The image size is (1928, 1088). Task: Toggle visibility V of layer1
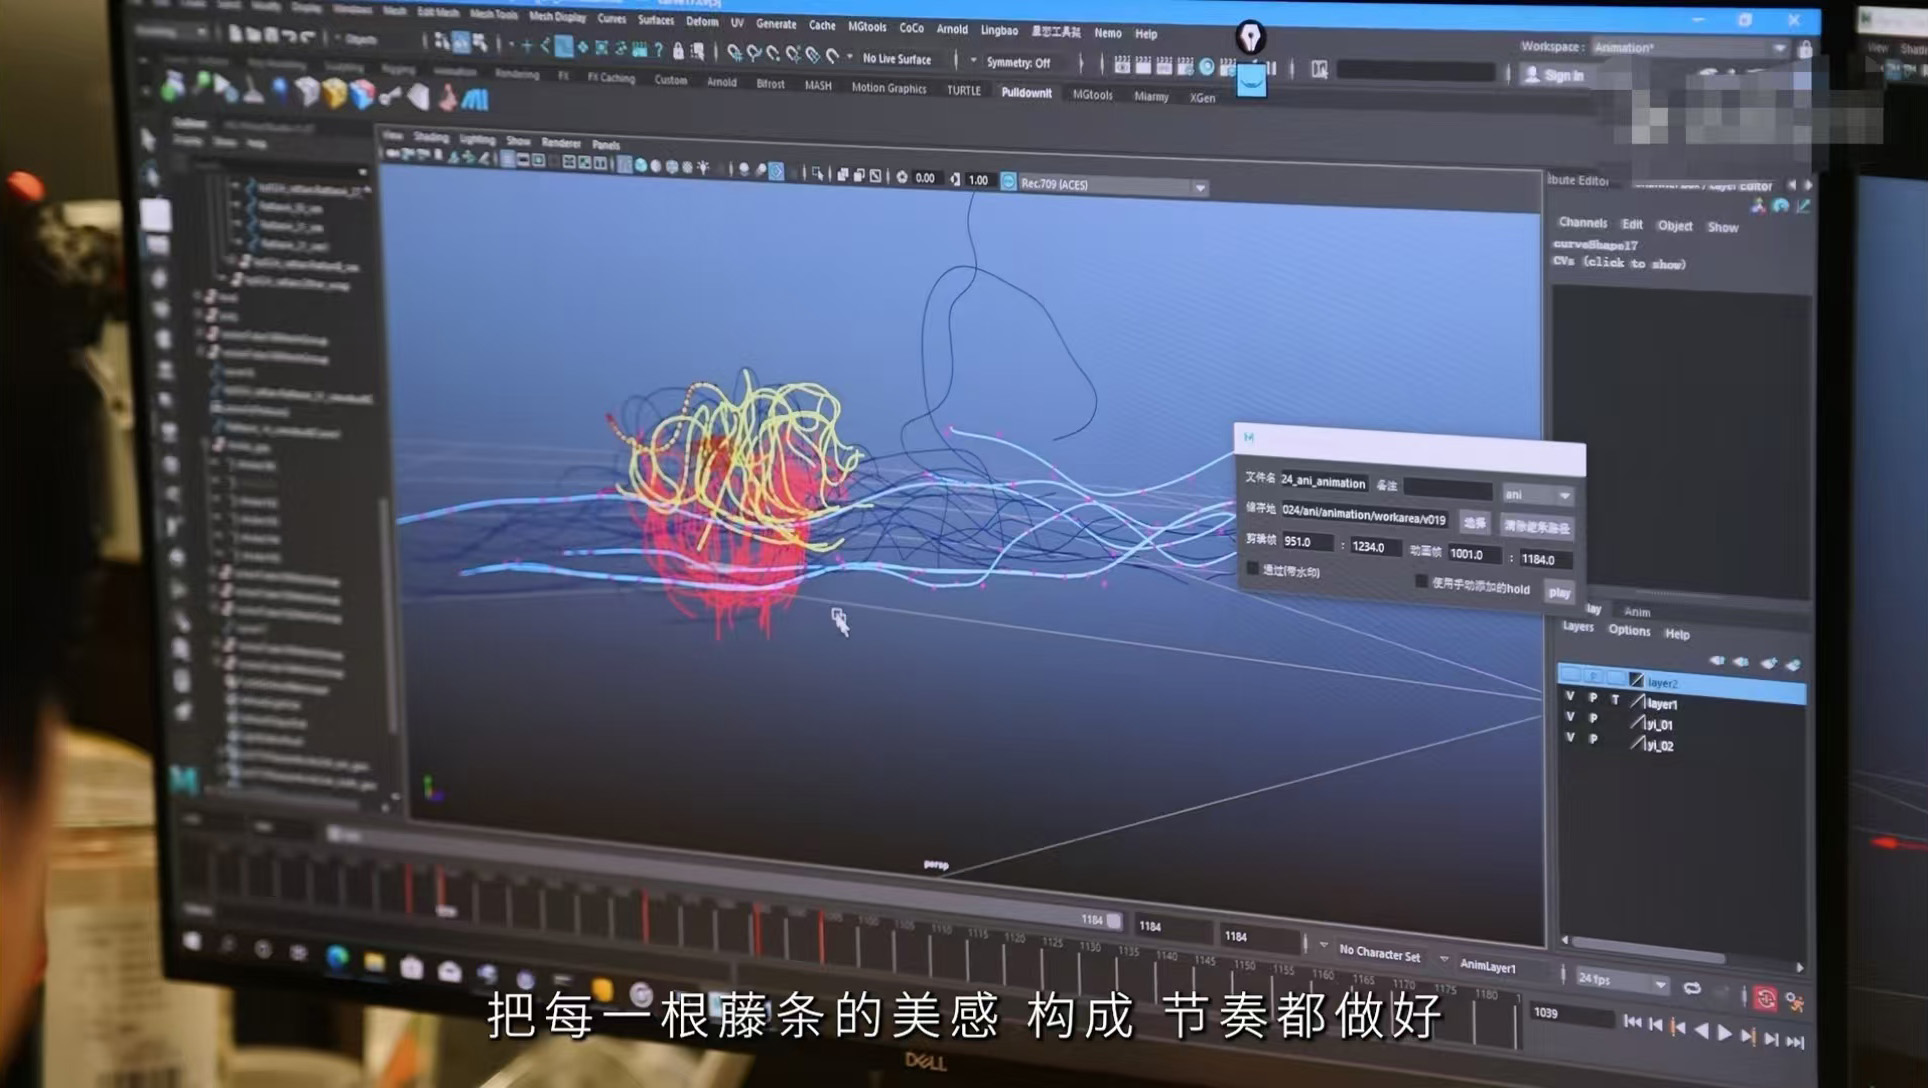click(1570, 696)
